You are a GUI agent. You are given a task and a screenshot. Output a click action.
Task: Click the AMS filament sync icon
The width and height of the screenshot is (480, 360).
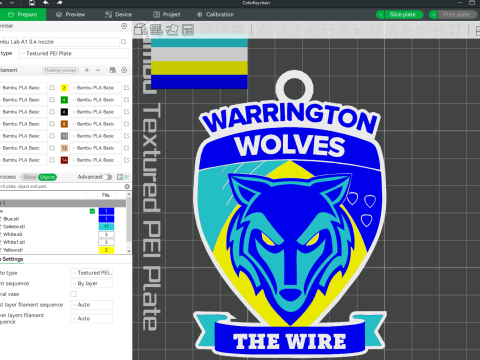(112, 70)
